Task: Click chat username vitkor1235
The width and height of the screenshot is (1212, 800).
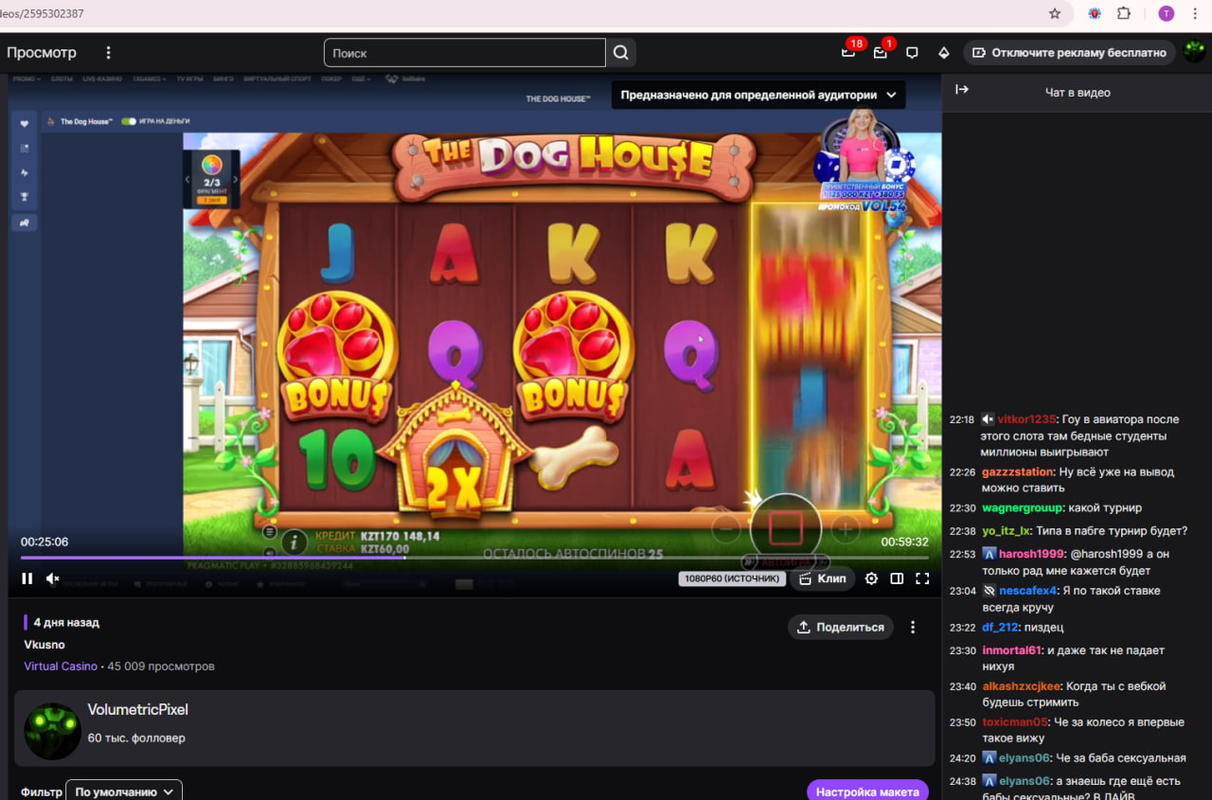Action: pos(1026,420)
